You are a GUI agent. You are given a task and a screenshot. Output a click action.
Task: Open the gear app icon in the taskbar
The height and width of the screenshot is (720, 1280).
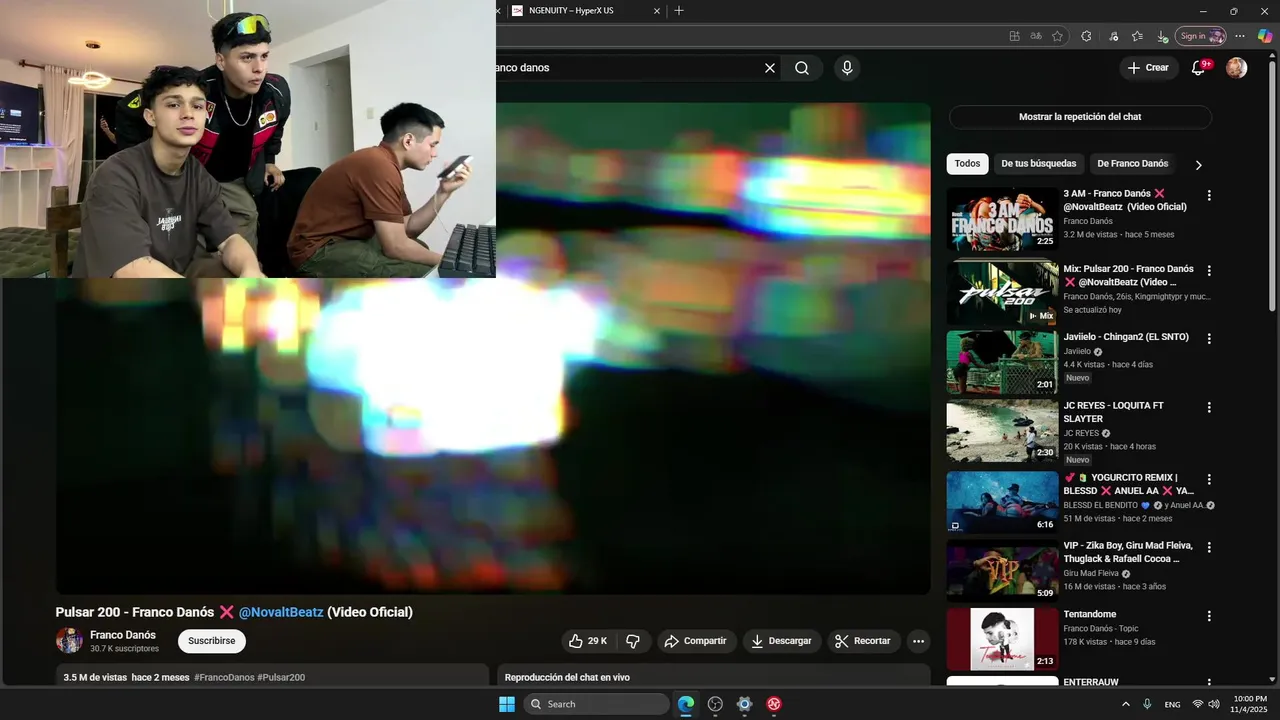tap(744, 704)
